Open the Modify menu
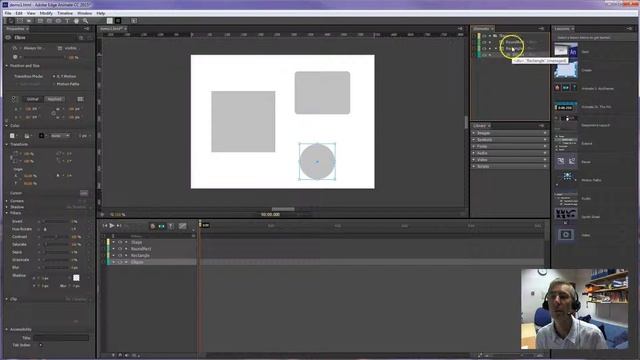 46,13
